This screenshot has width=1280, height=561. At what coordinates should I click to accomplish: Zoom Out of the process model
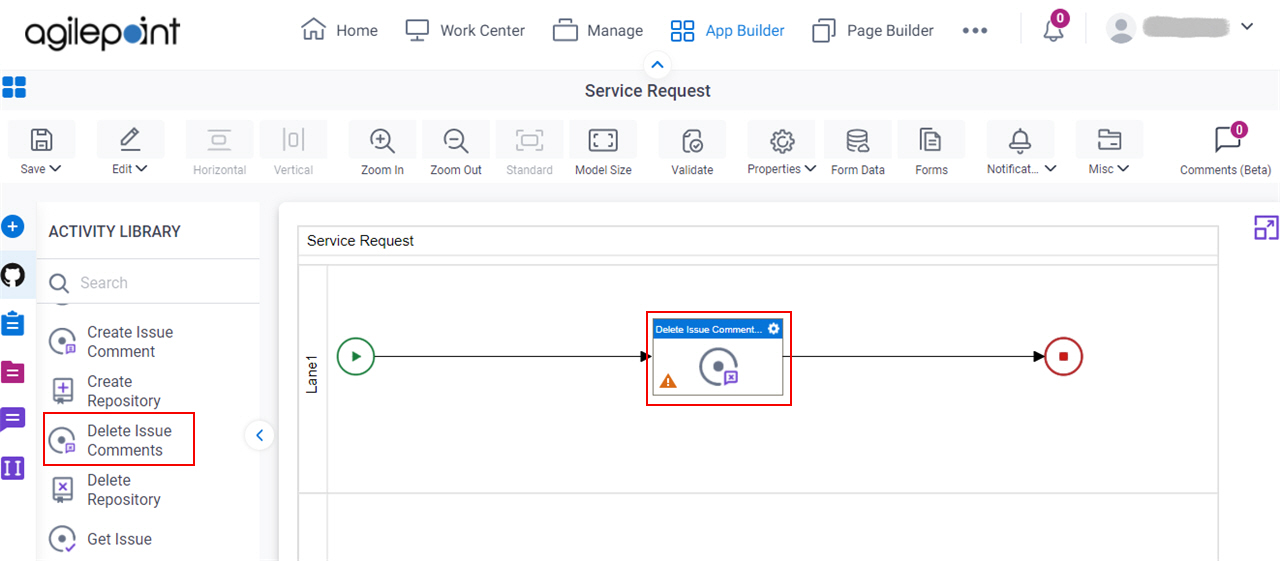[x=456, y=148]
